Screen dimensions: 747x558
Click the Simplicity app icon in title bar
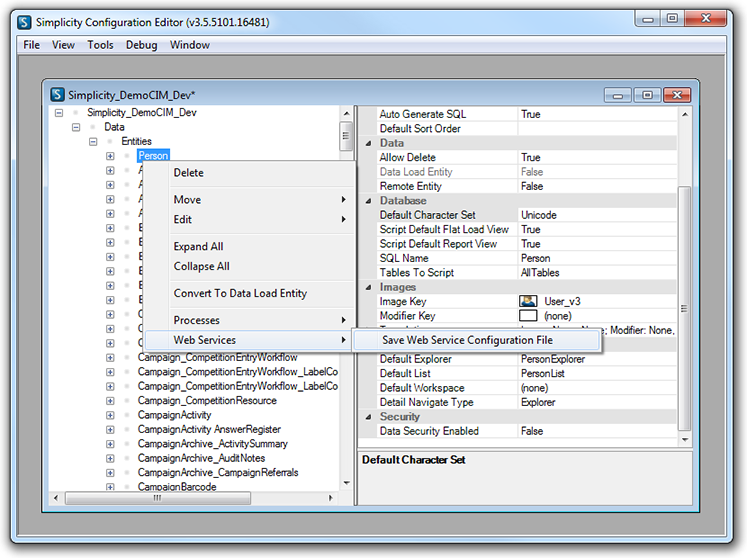click(24, 22)
